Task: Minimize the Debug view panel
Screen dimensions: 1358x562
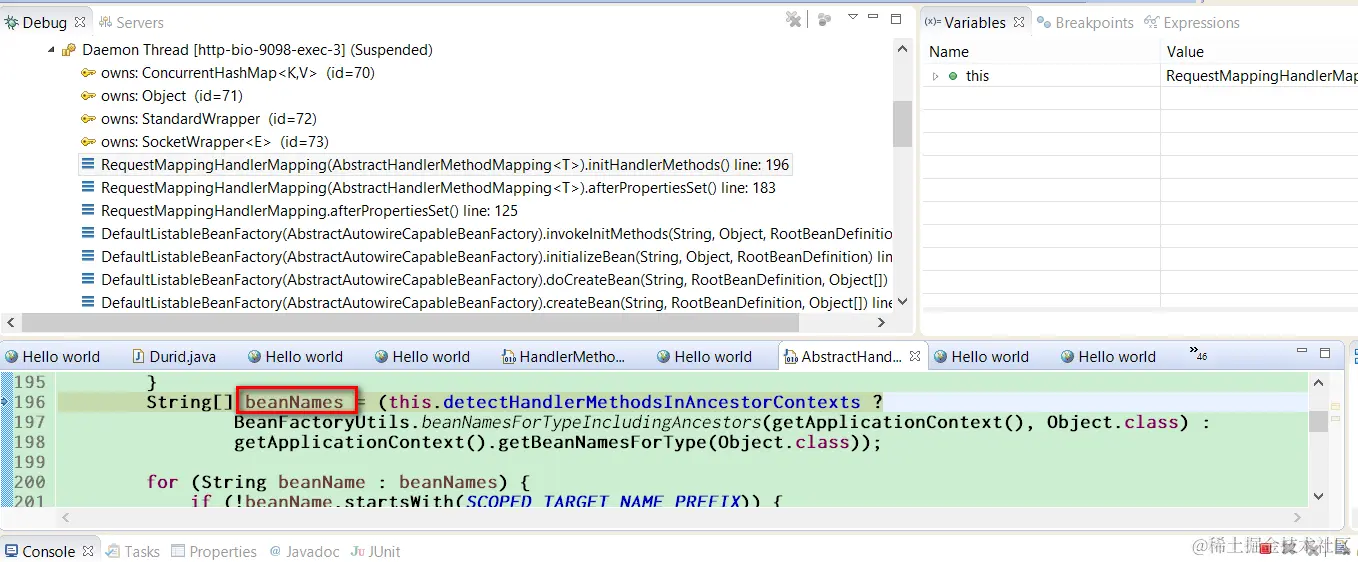Action: pos(874,17)
